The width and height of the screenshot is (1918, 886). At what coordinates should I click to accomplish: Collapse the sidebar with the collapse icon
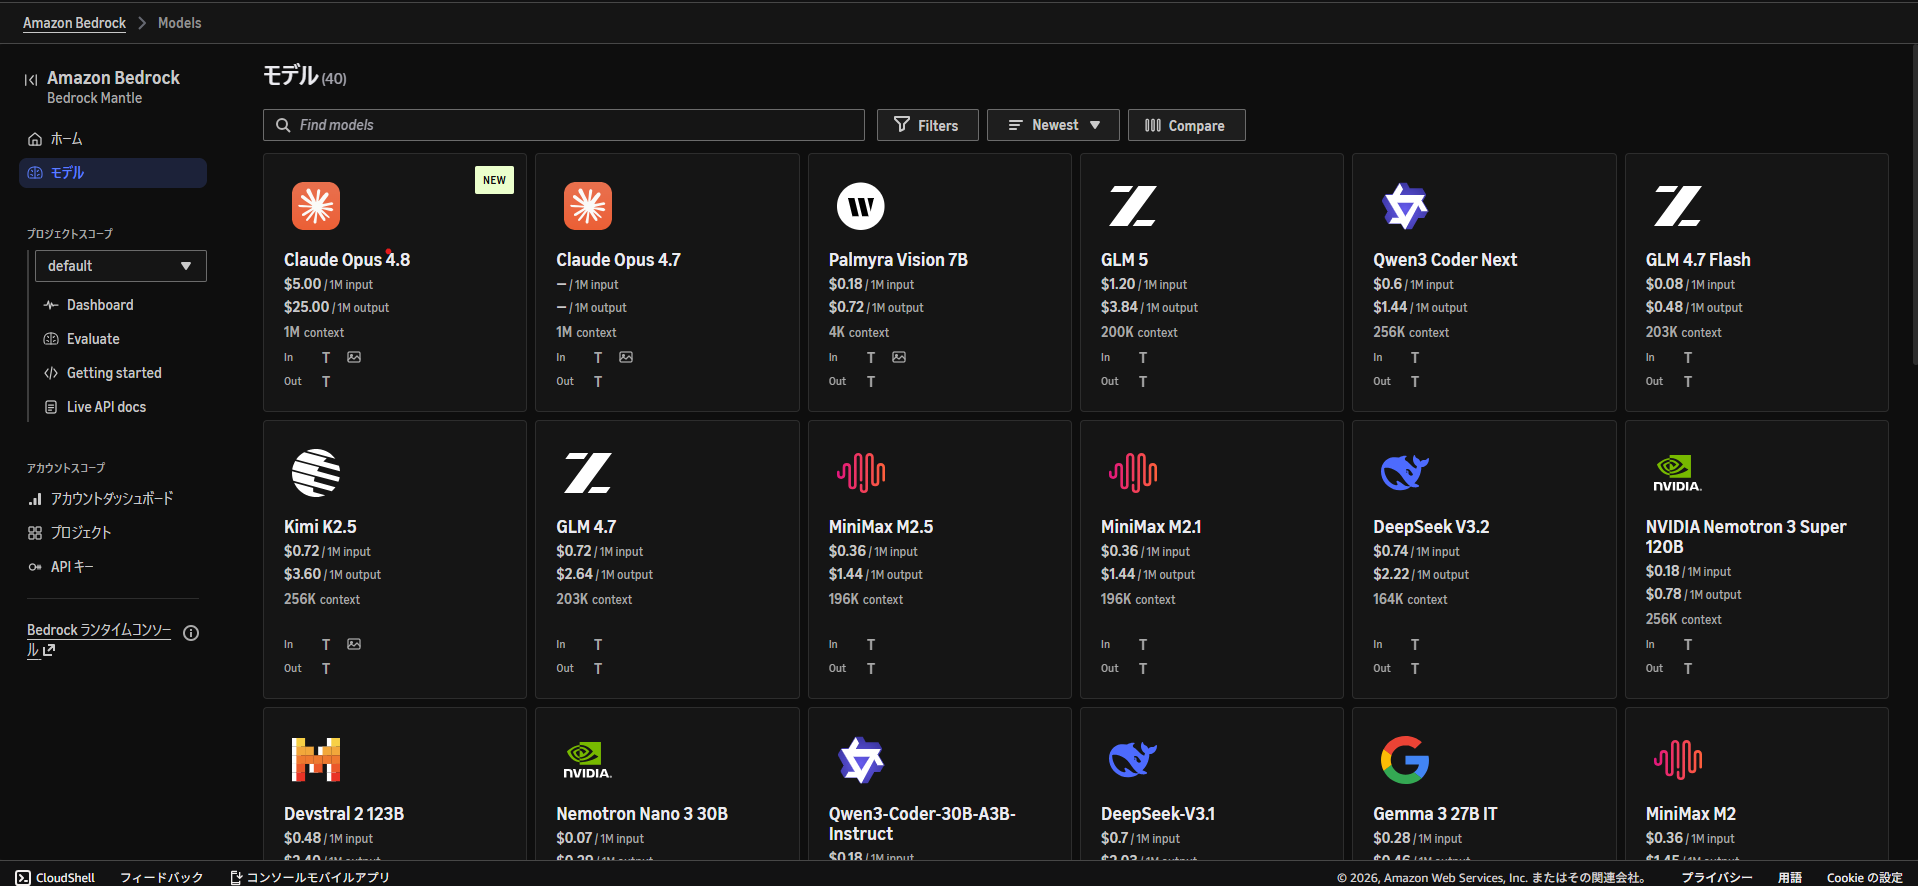[x=31, y=79]
